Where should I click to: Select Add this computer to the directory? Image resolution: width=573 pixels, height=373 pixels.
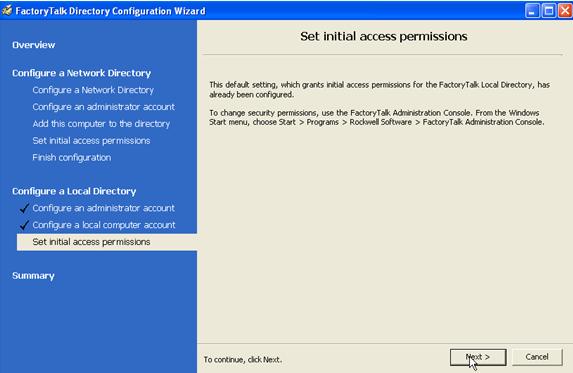click(101, 124)
